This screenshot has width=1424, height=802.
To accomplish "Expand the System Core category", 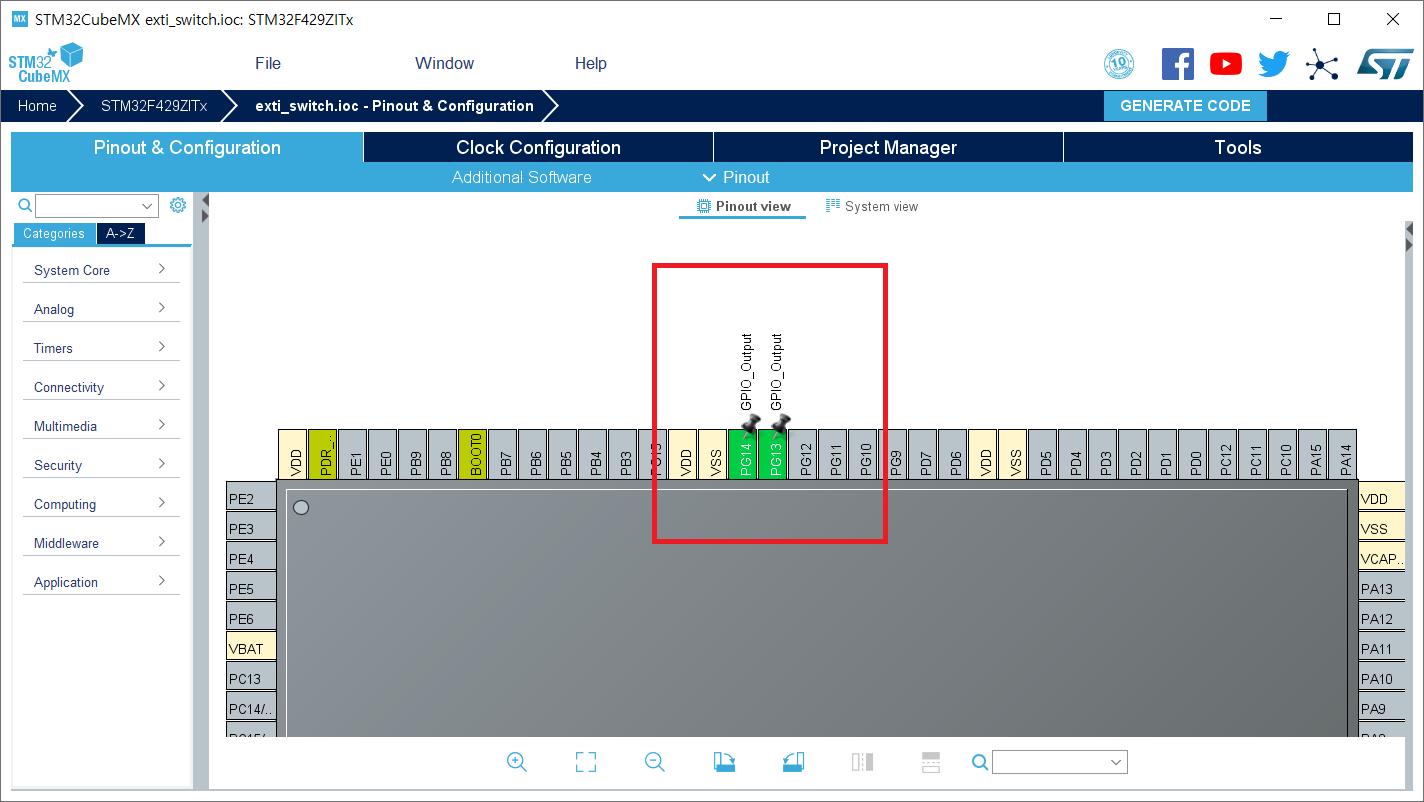I will click(101, 270).
